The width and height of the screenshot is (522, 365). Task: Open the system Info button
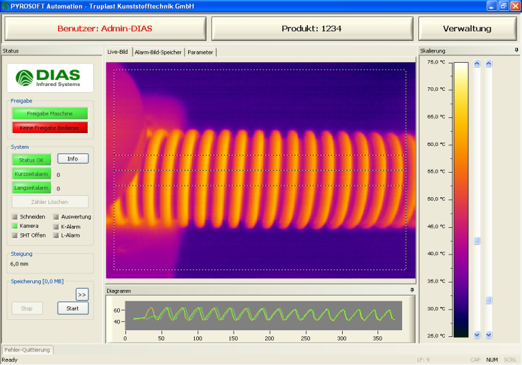[x=73, y=159]
